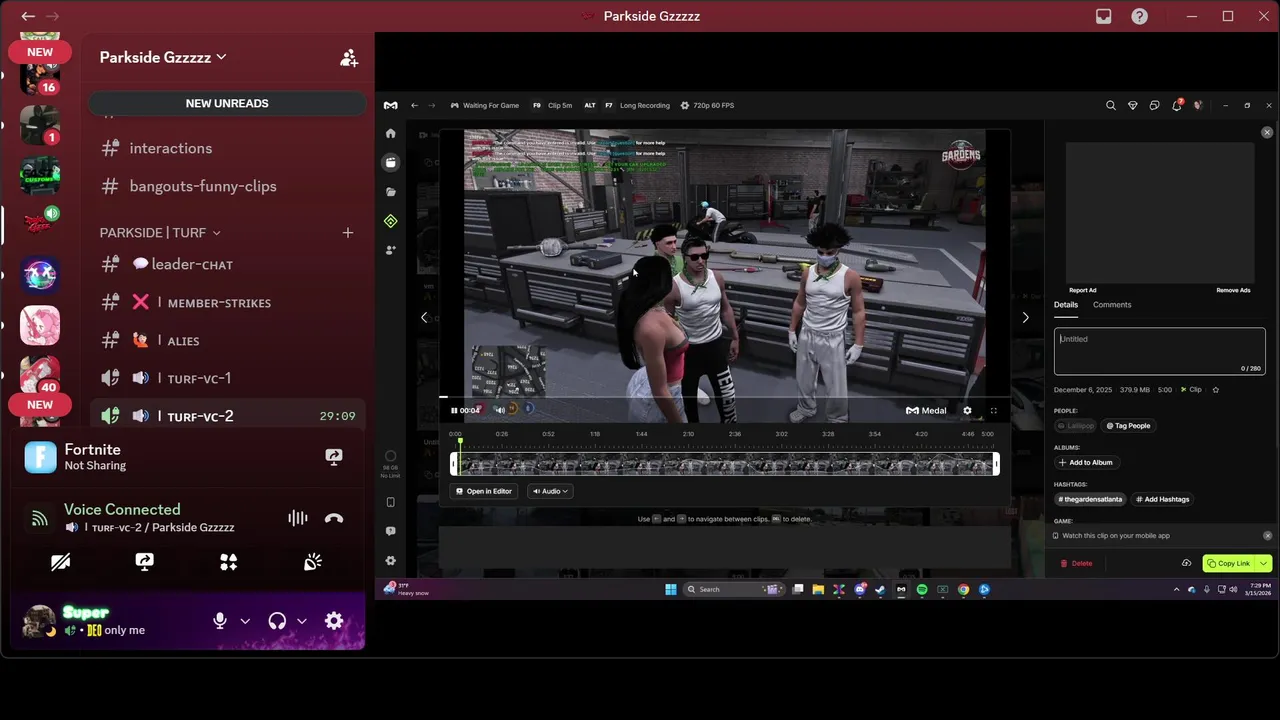Enter fullscreen on the Medal clip player
This screenshot has width=1280, height=720.
point(993,410)
